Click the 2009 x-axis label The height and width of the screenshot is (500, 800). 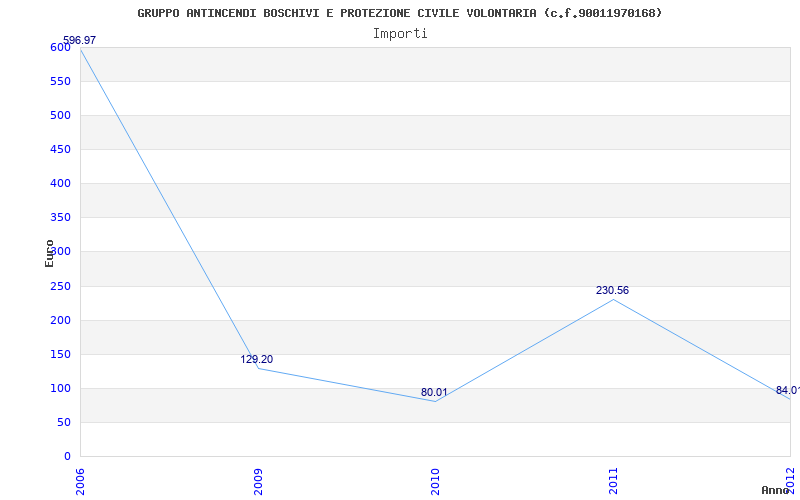click(x=258, y=482)
